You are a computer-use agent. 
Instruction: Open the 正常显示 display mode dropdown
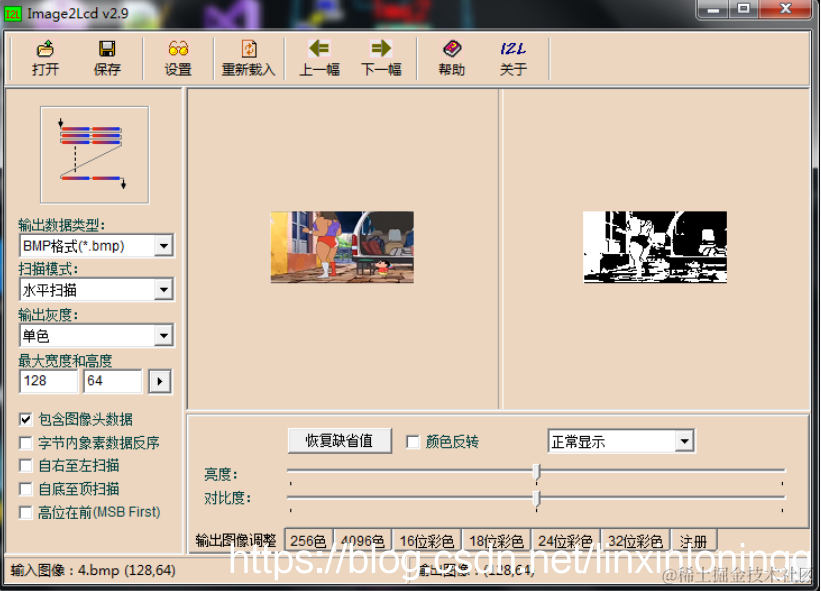click(686, 440)
